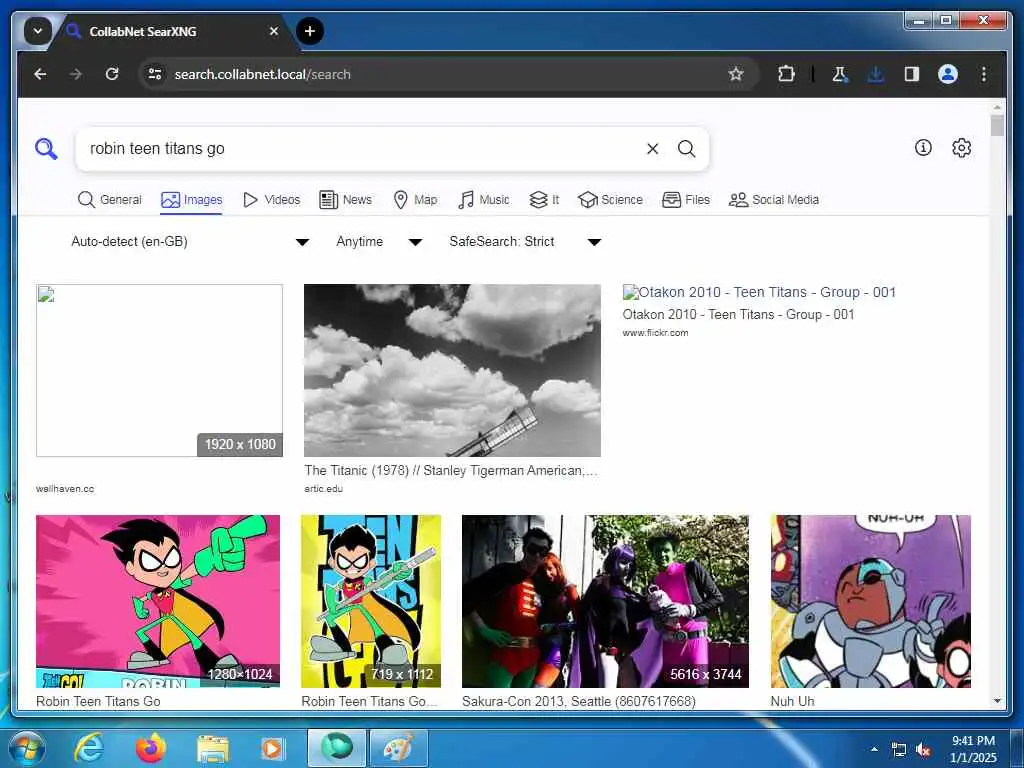The image size is (1024, 768).
Task: Switch to the Science category
Action: click(611, 200)
